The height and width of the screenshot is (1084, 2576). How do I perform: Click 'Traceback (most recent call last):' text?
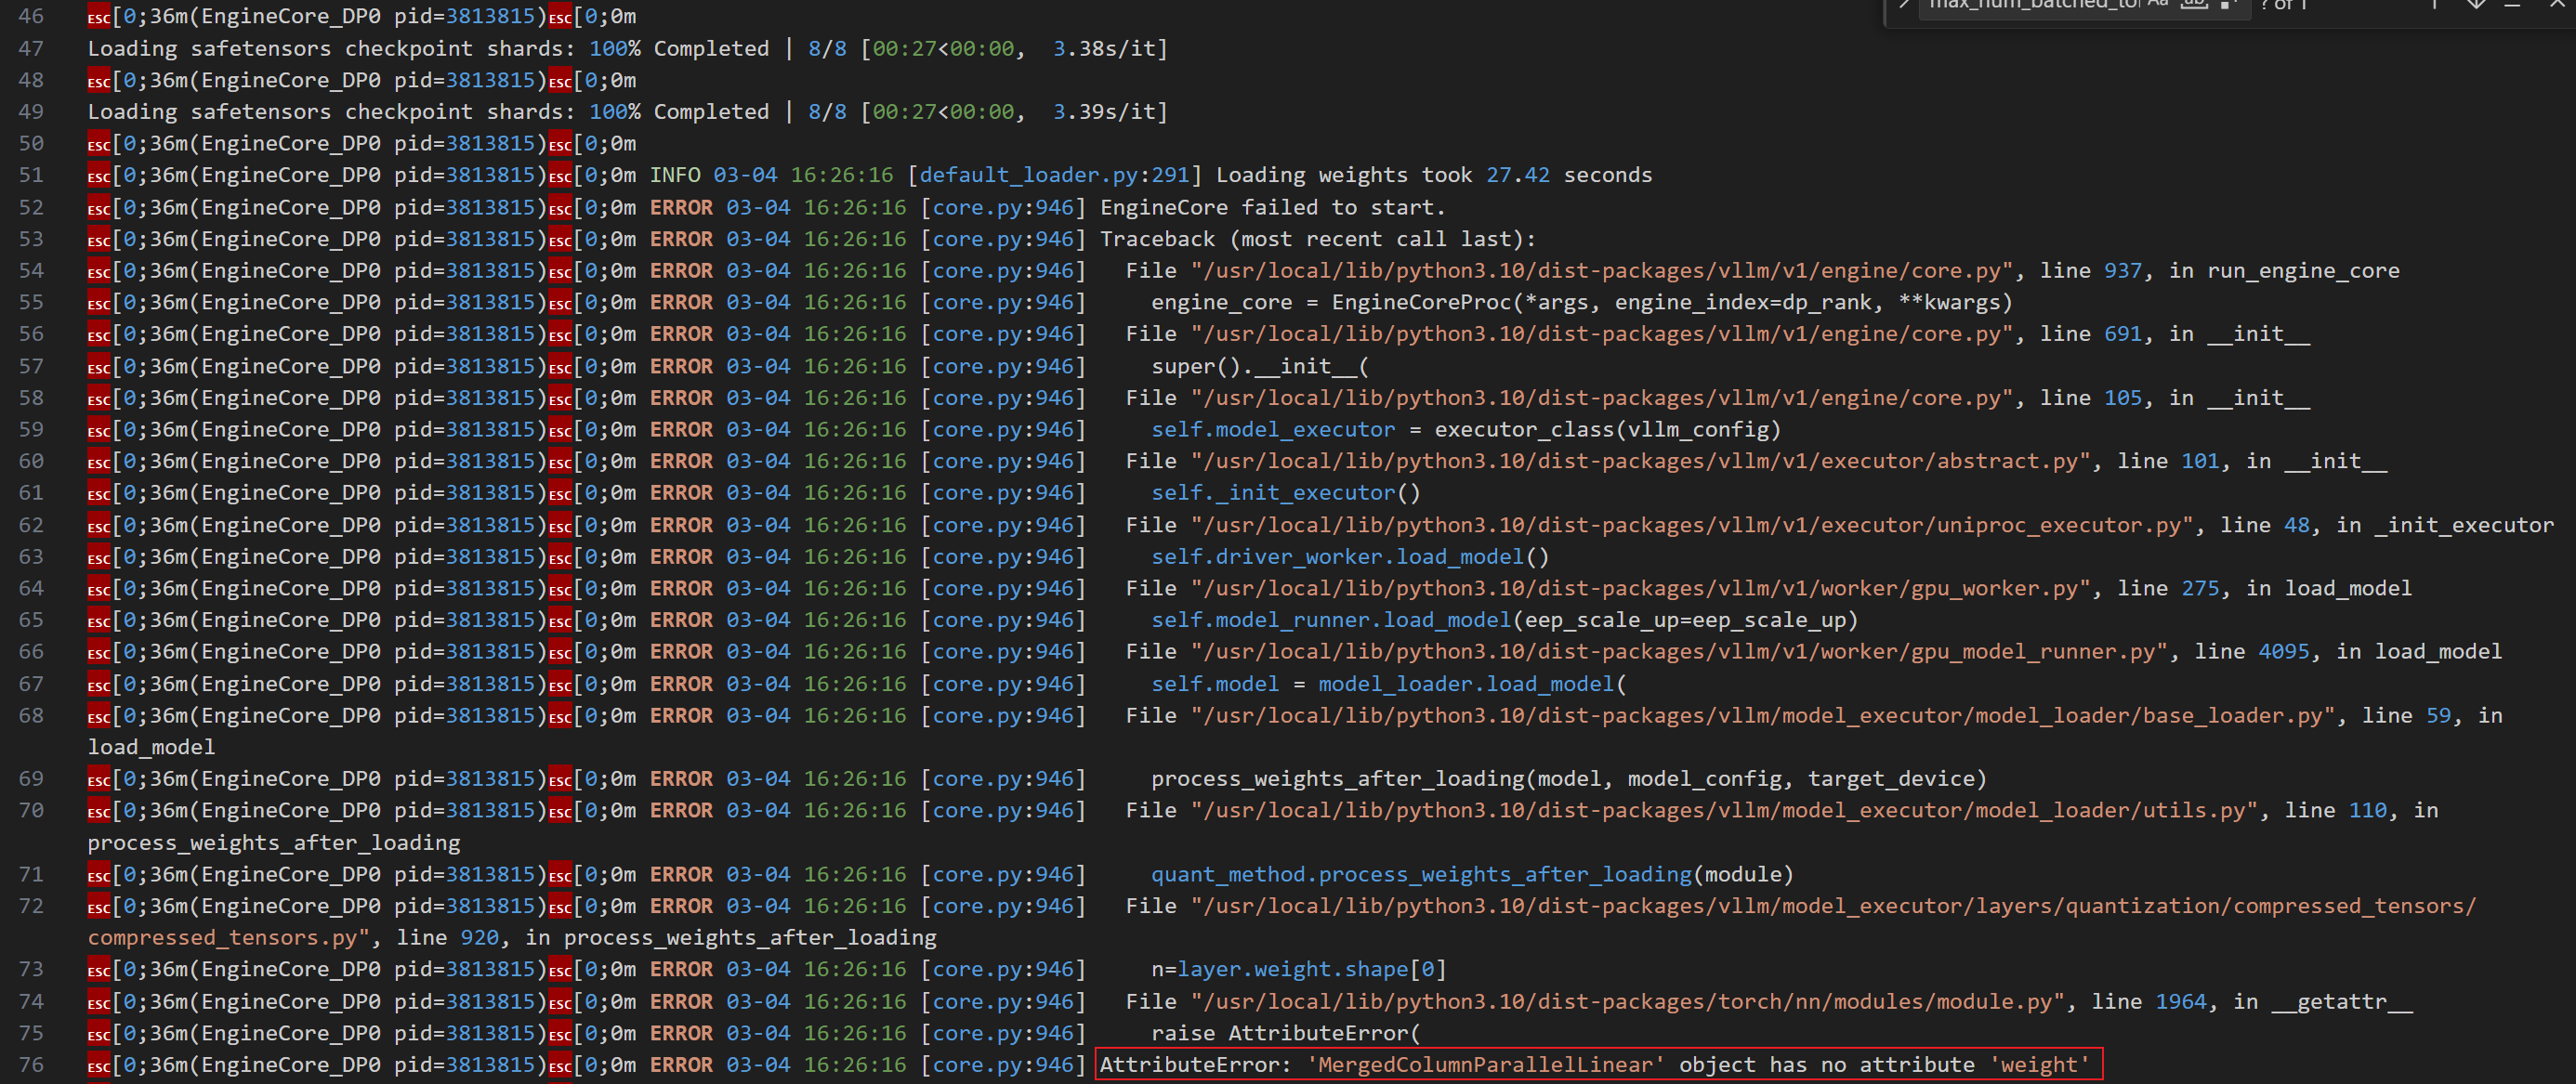[1317, 239]
